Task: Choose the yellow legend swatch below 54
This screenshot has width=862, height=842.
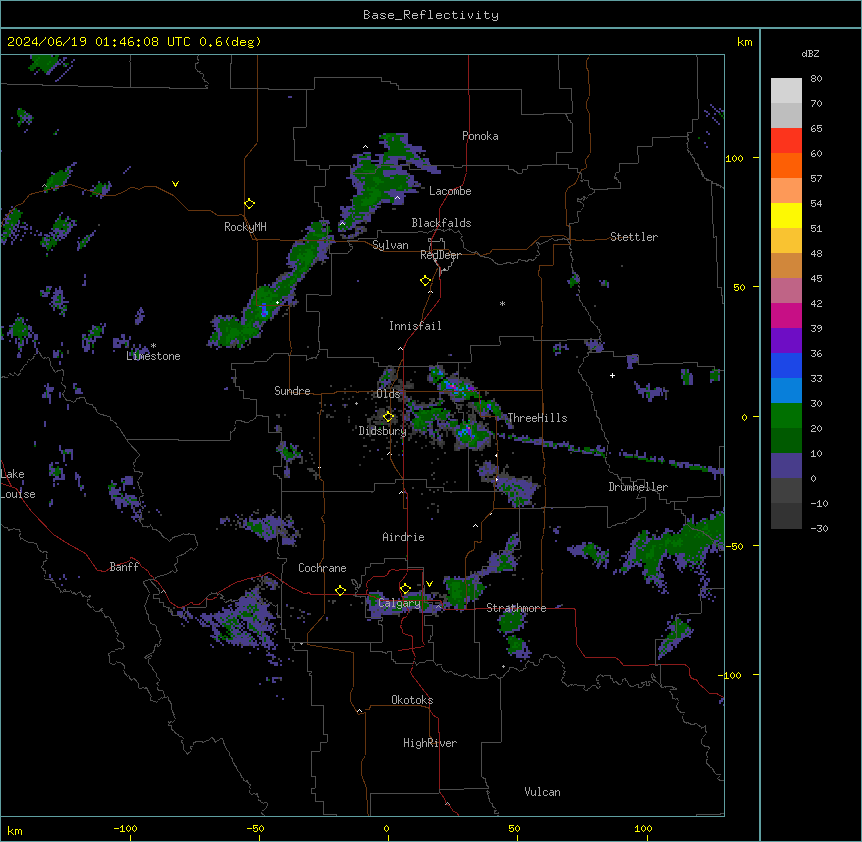Action: [786, 215]
